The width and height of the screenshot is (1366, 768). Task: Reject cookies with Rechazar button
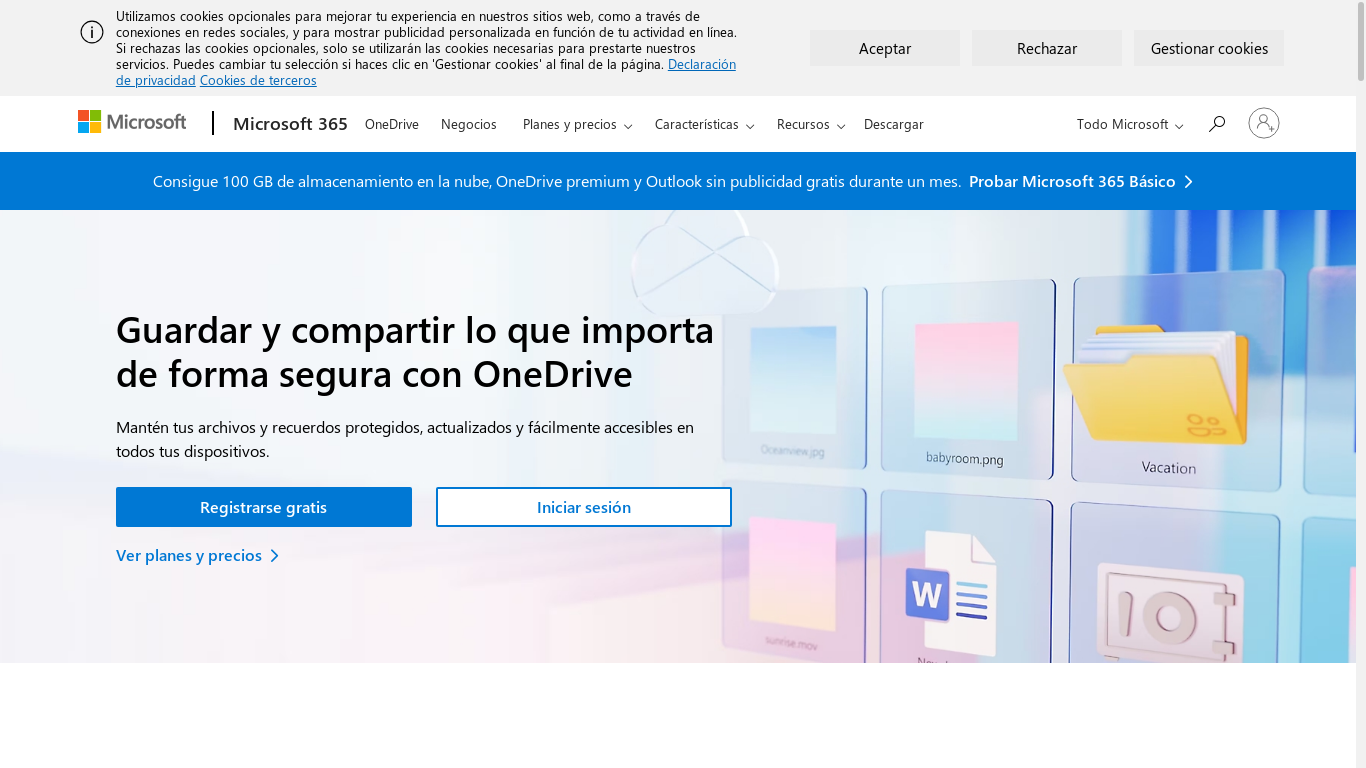pyautogui.click(x=1047, y=48)
